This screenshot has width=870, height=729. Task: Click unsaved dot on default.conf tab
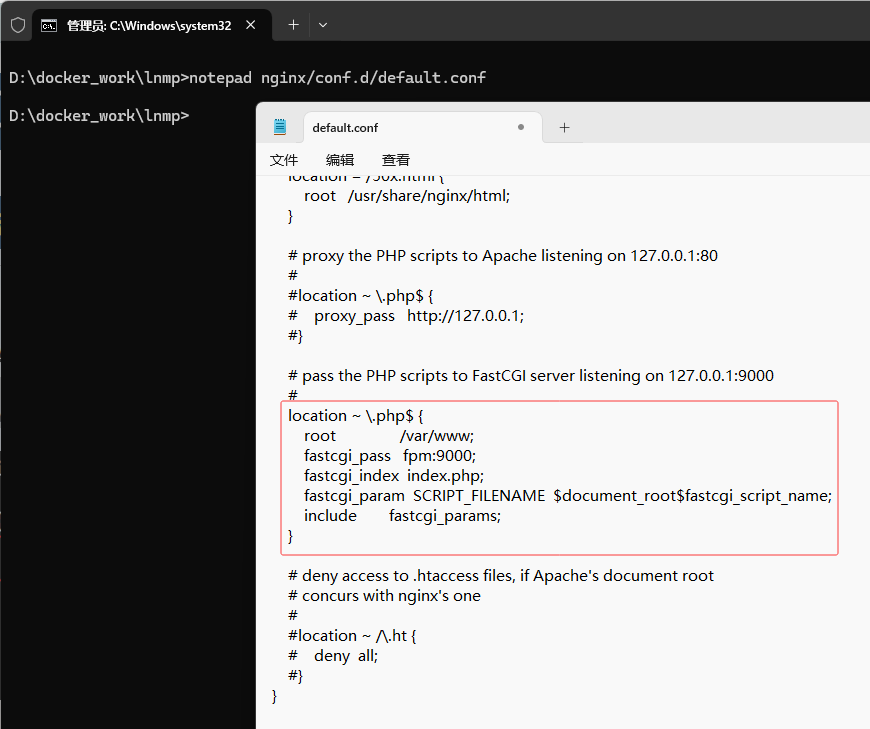click(520, 127)
